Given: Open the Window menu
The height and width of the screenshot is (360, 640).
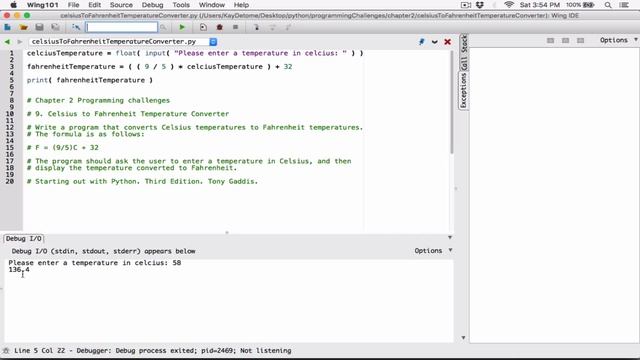Looking at the screenshot, I should click(x=211, y=5).
